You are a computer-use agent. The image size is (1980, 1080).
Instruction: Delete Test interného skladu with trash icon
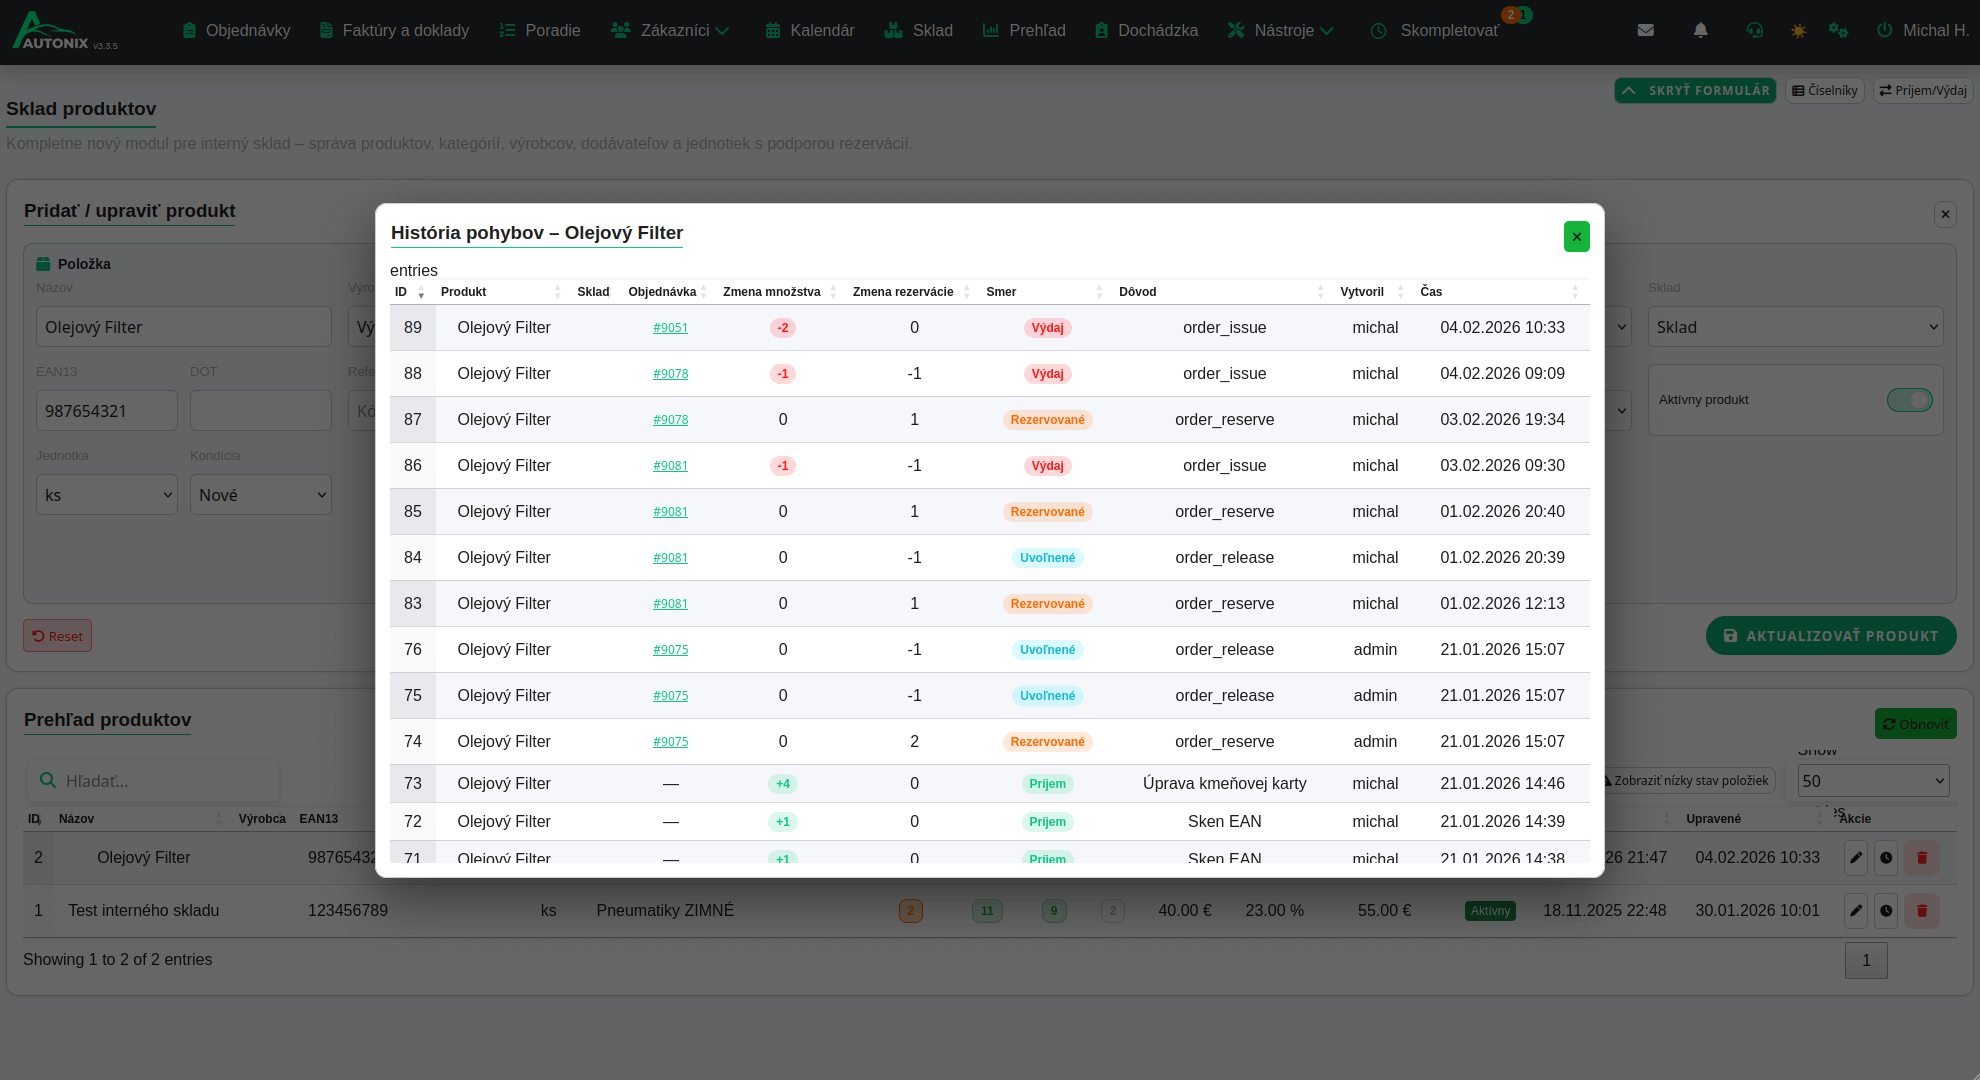click(1921, 910)
